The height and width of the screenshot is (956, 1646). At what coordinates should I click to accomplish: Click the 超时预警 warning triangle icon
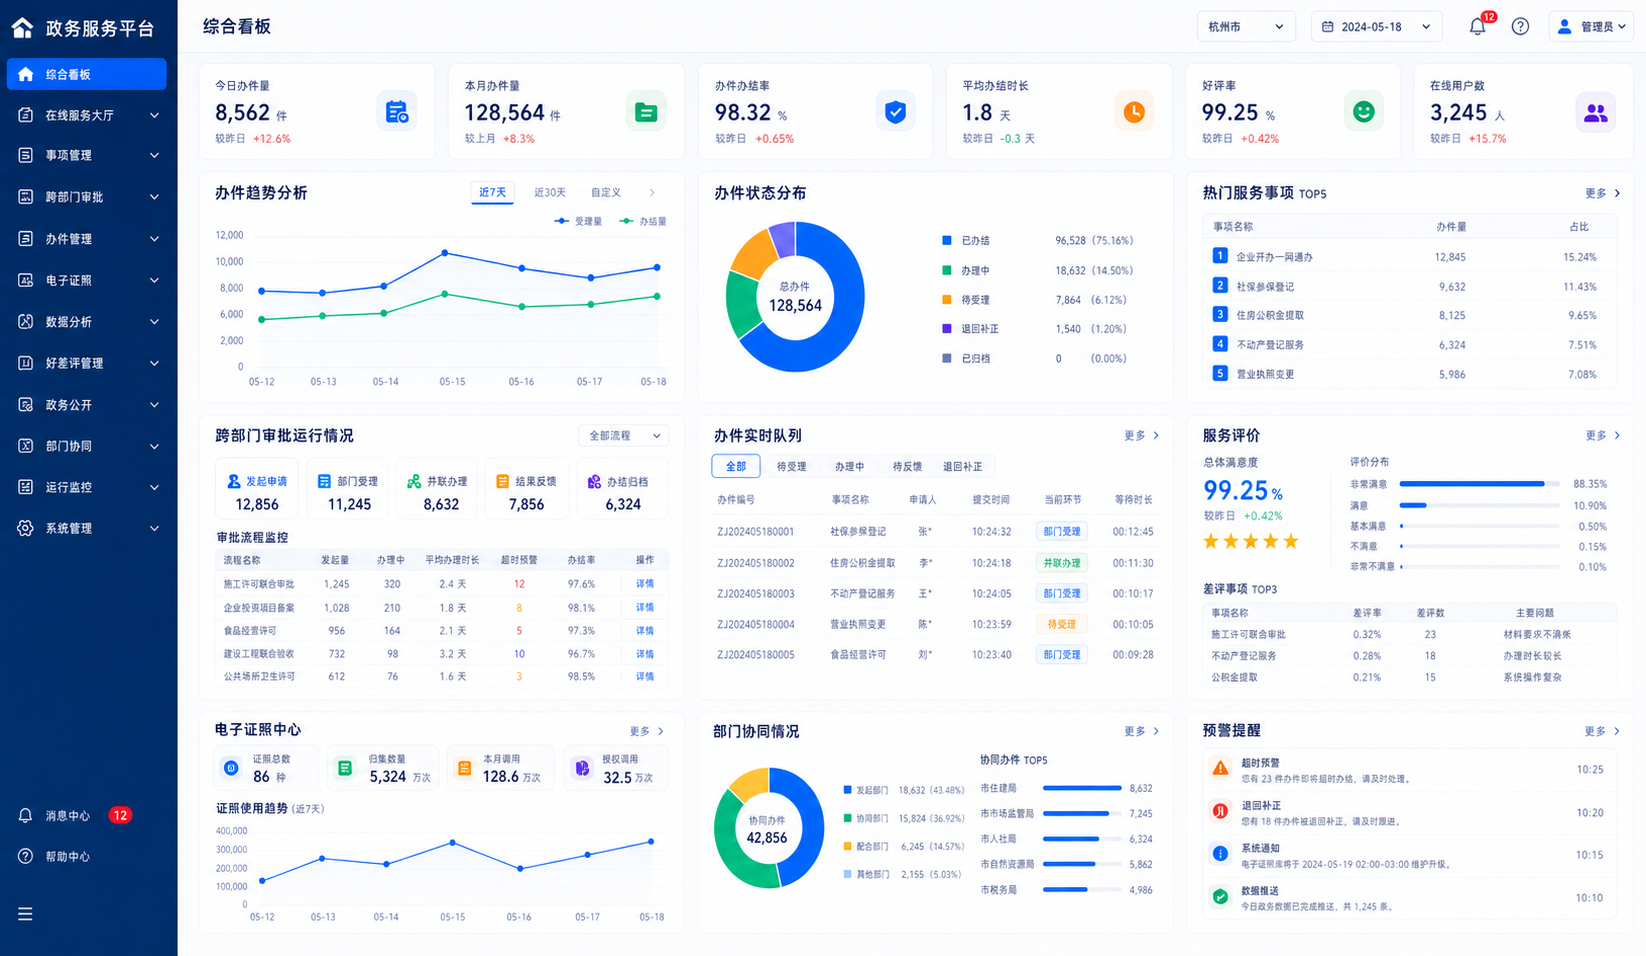coord(1220,769)
